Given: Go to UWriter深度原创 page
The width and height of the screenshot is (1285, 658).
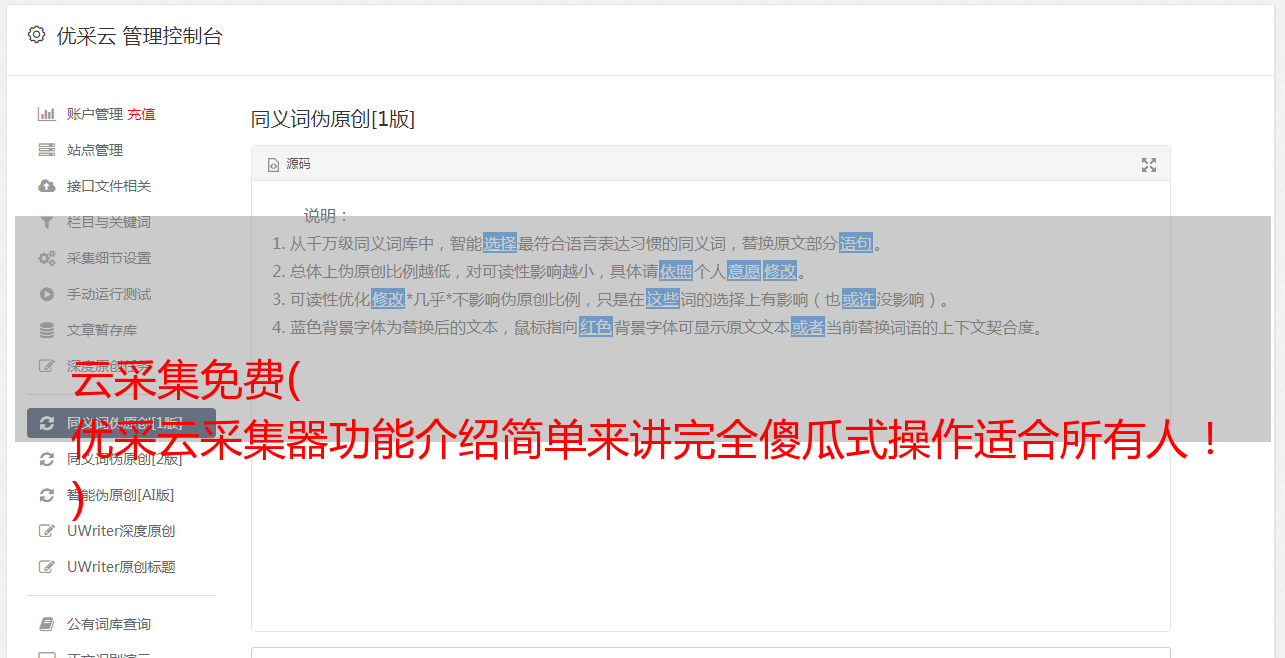Looking at the screenshot, I should (x=121, y=531).
